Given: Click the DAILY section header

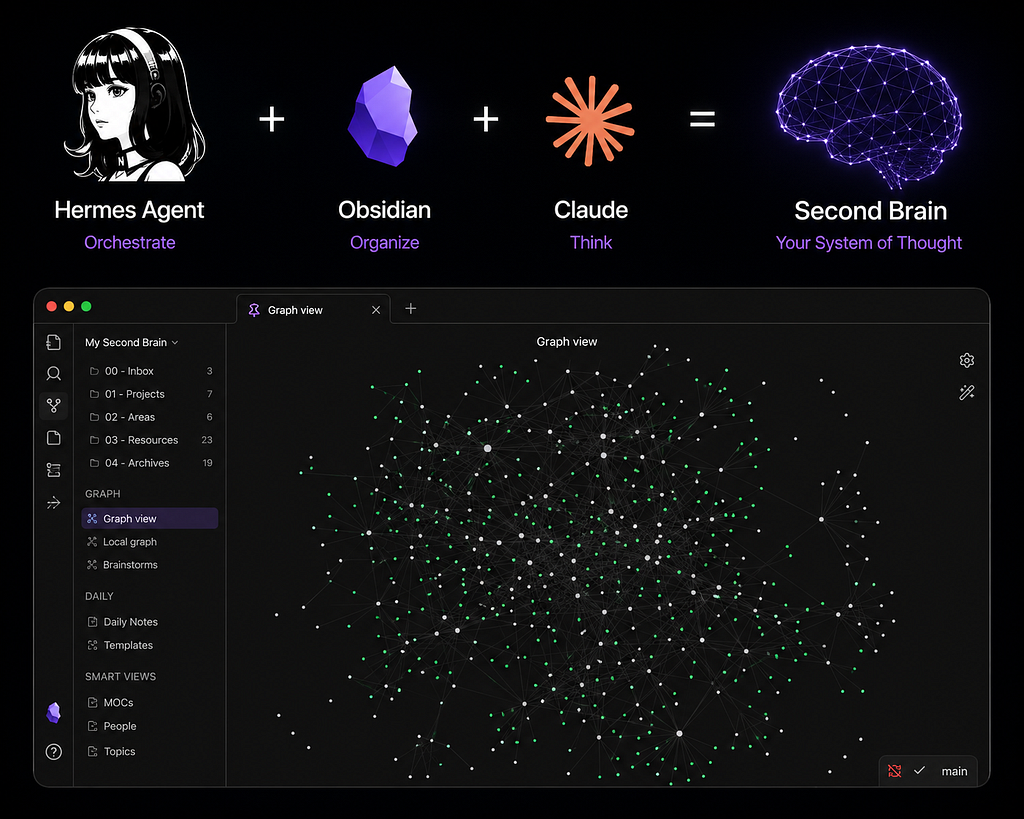Looking at the screenshot, I should tap(99, 596).
